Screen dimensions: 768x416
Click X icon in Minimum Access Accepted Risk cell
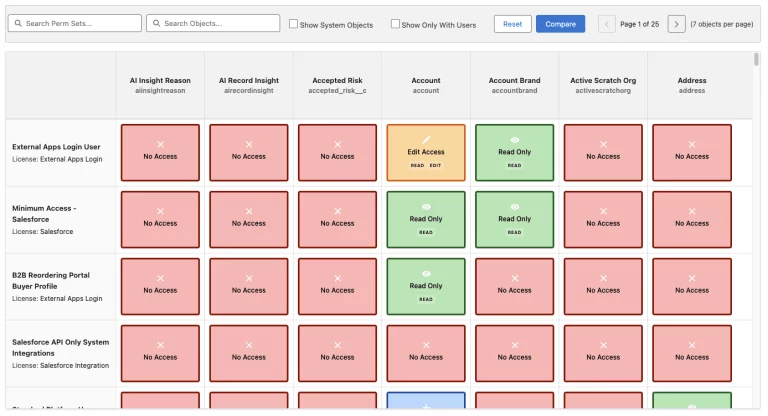(x=337, y=211)
